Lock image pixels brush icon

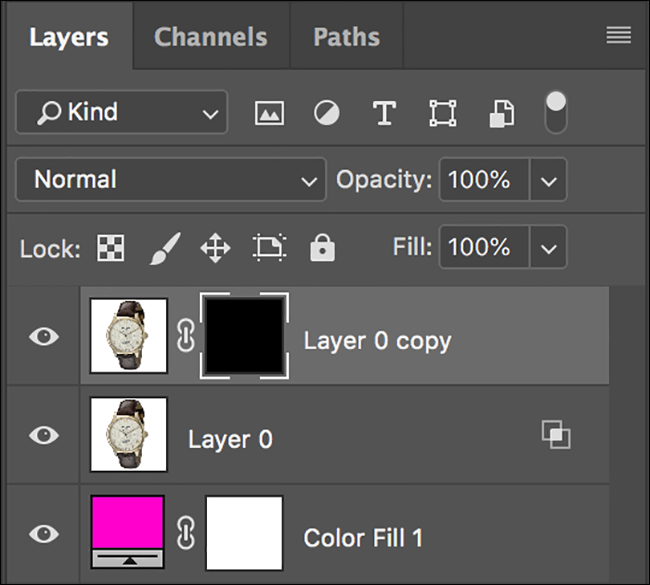pos(163,248)
